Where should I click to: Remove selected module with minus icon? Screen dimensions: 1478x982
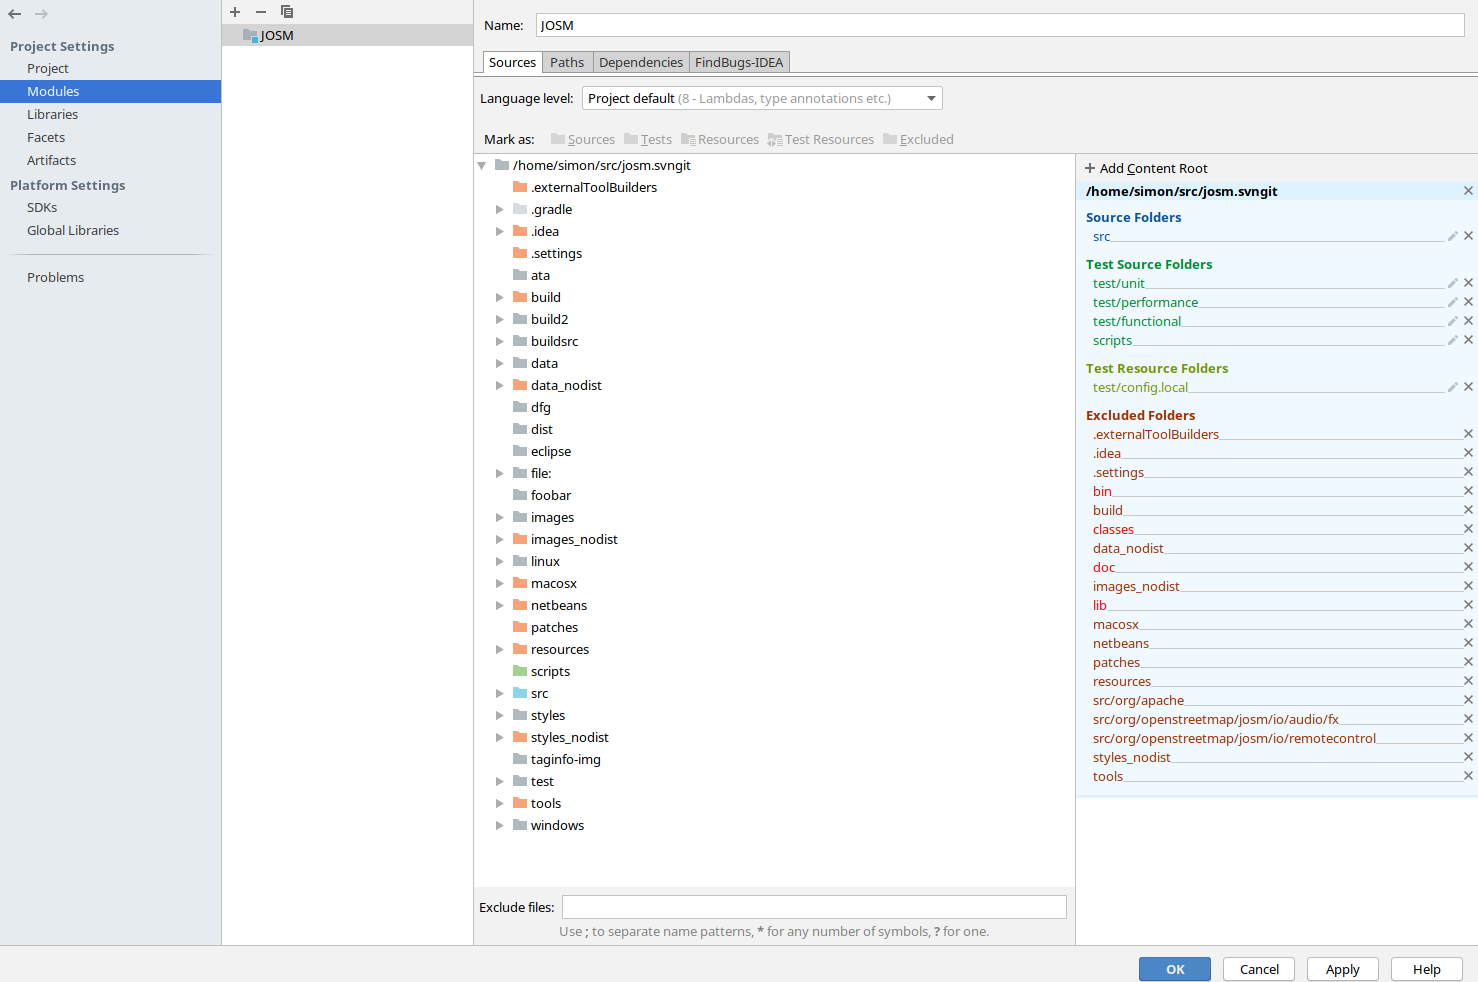coord(261,12)
